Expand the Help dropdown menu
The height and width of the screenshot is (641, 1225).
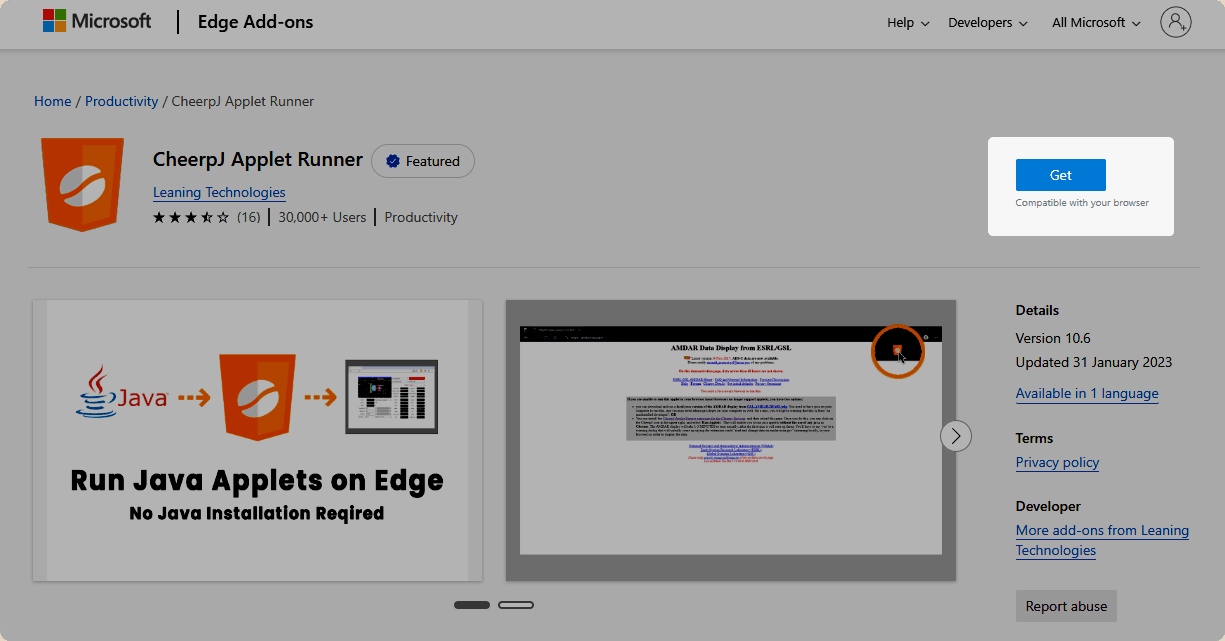click(907, 23)
